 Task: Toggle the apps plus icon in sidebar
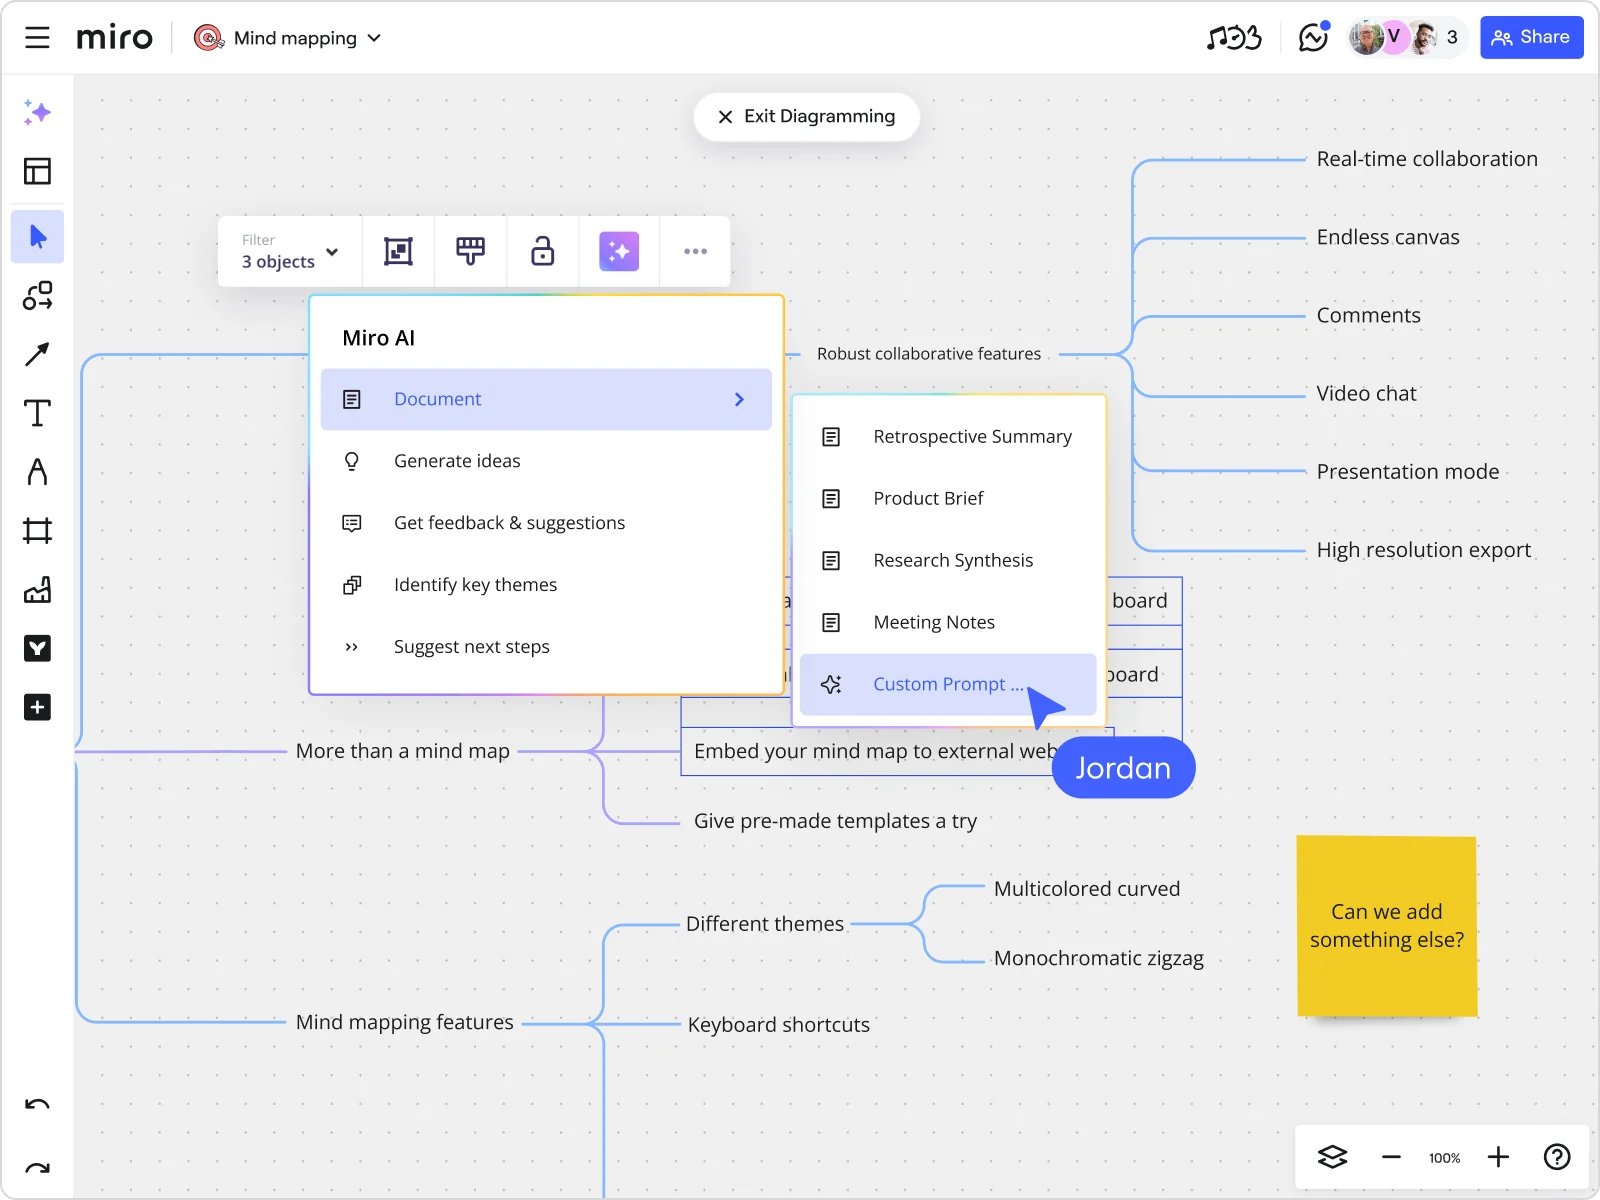(37, 707)
